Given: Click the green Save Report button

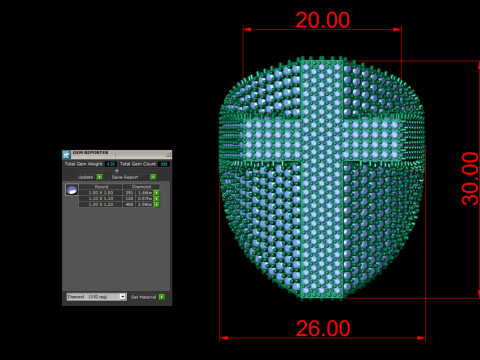Looking at the screenshot, I should [153, 177].
